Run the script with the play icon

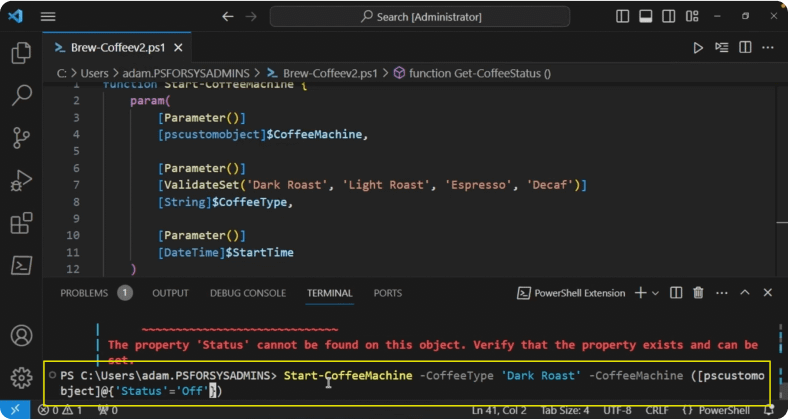pos(698,48)
